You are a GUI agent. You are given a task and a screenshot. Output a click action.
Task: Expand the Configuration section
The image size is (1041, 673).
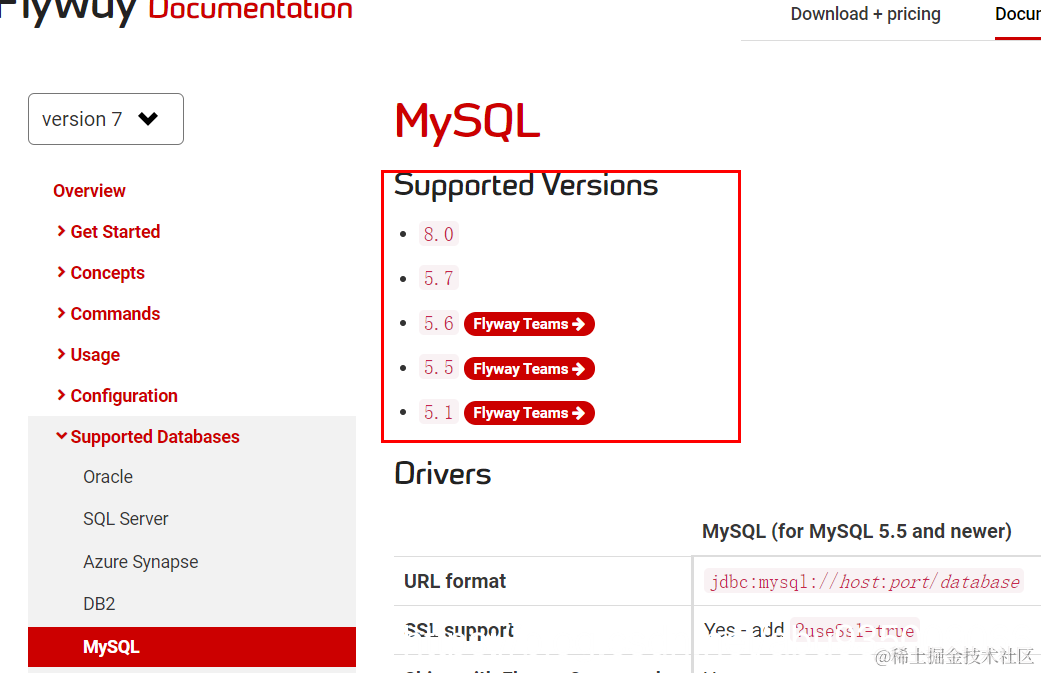tap(118, 396)
